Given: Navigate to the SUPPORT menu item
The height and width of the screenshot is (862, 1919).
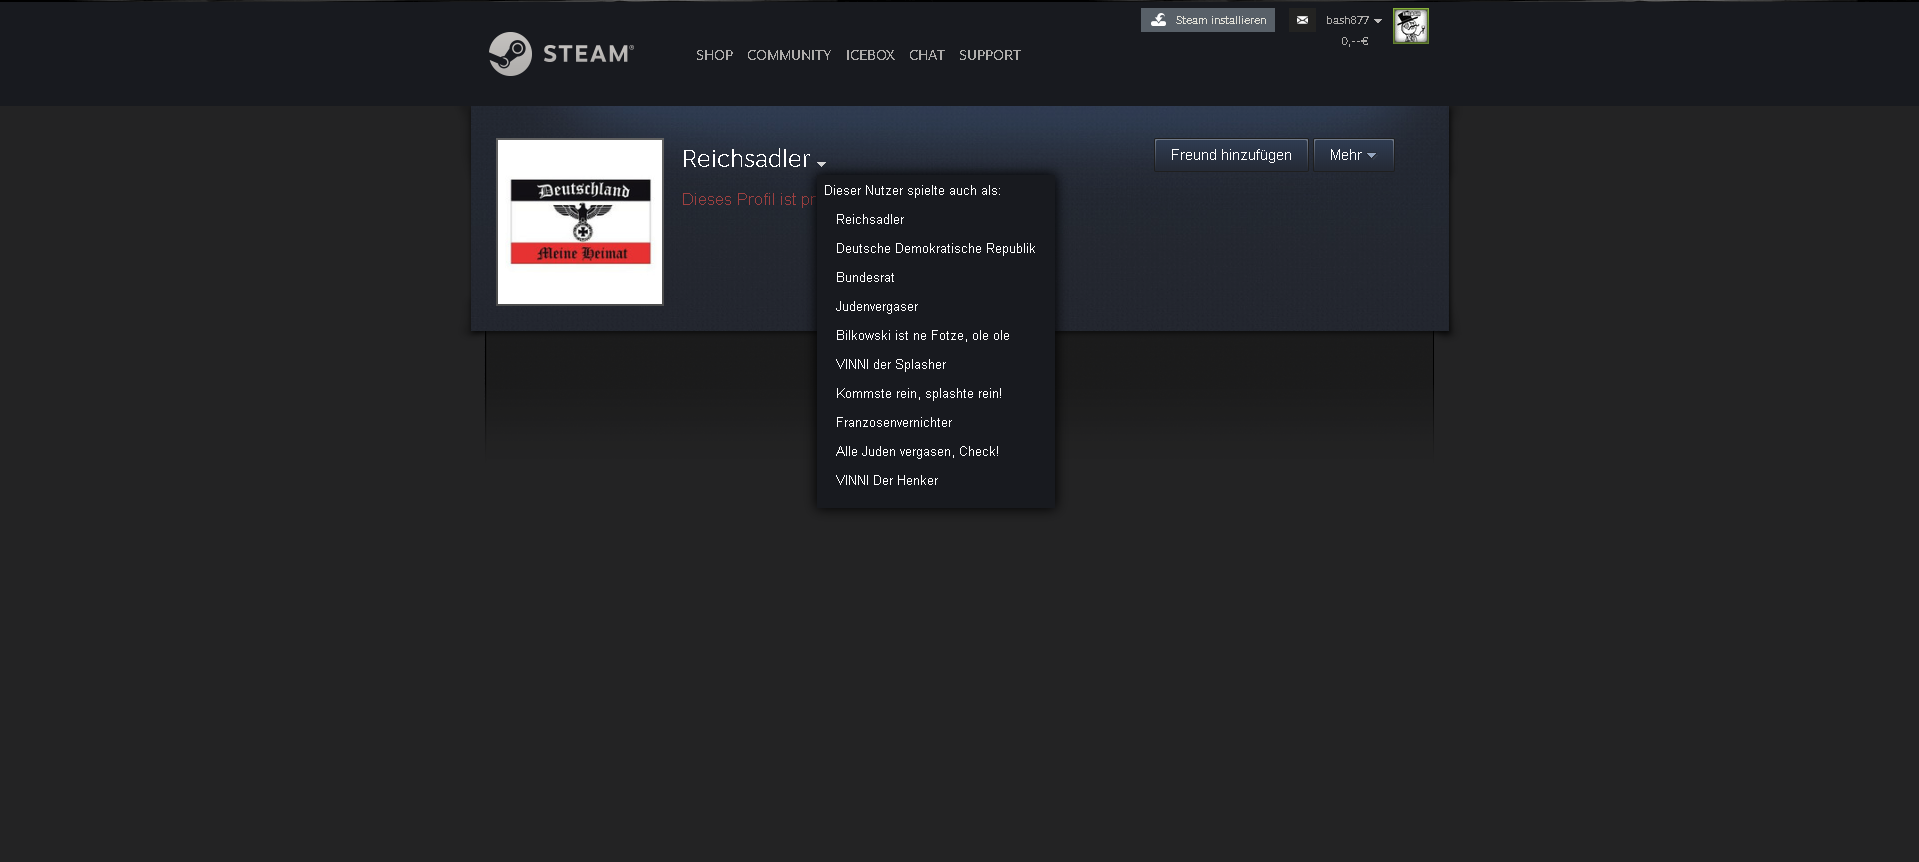Looking at the screenshot, I should click(x=989, y=55).
